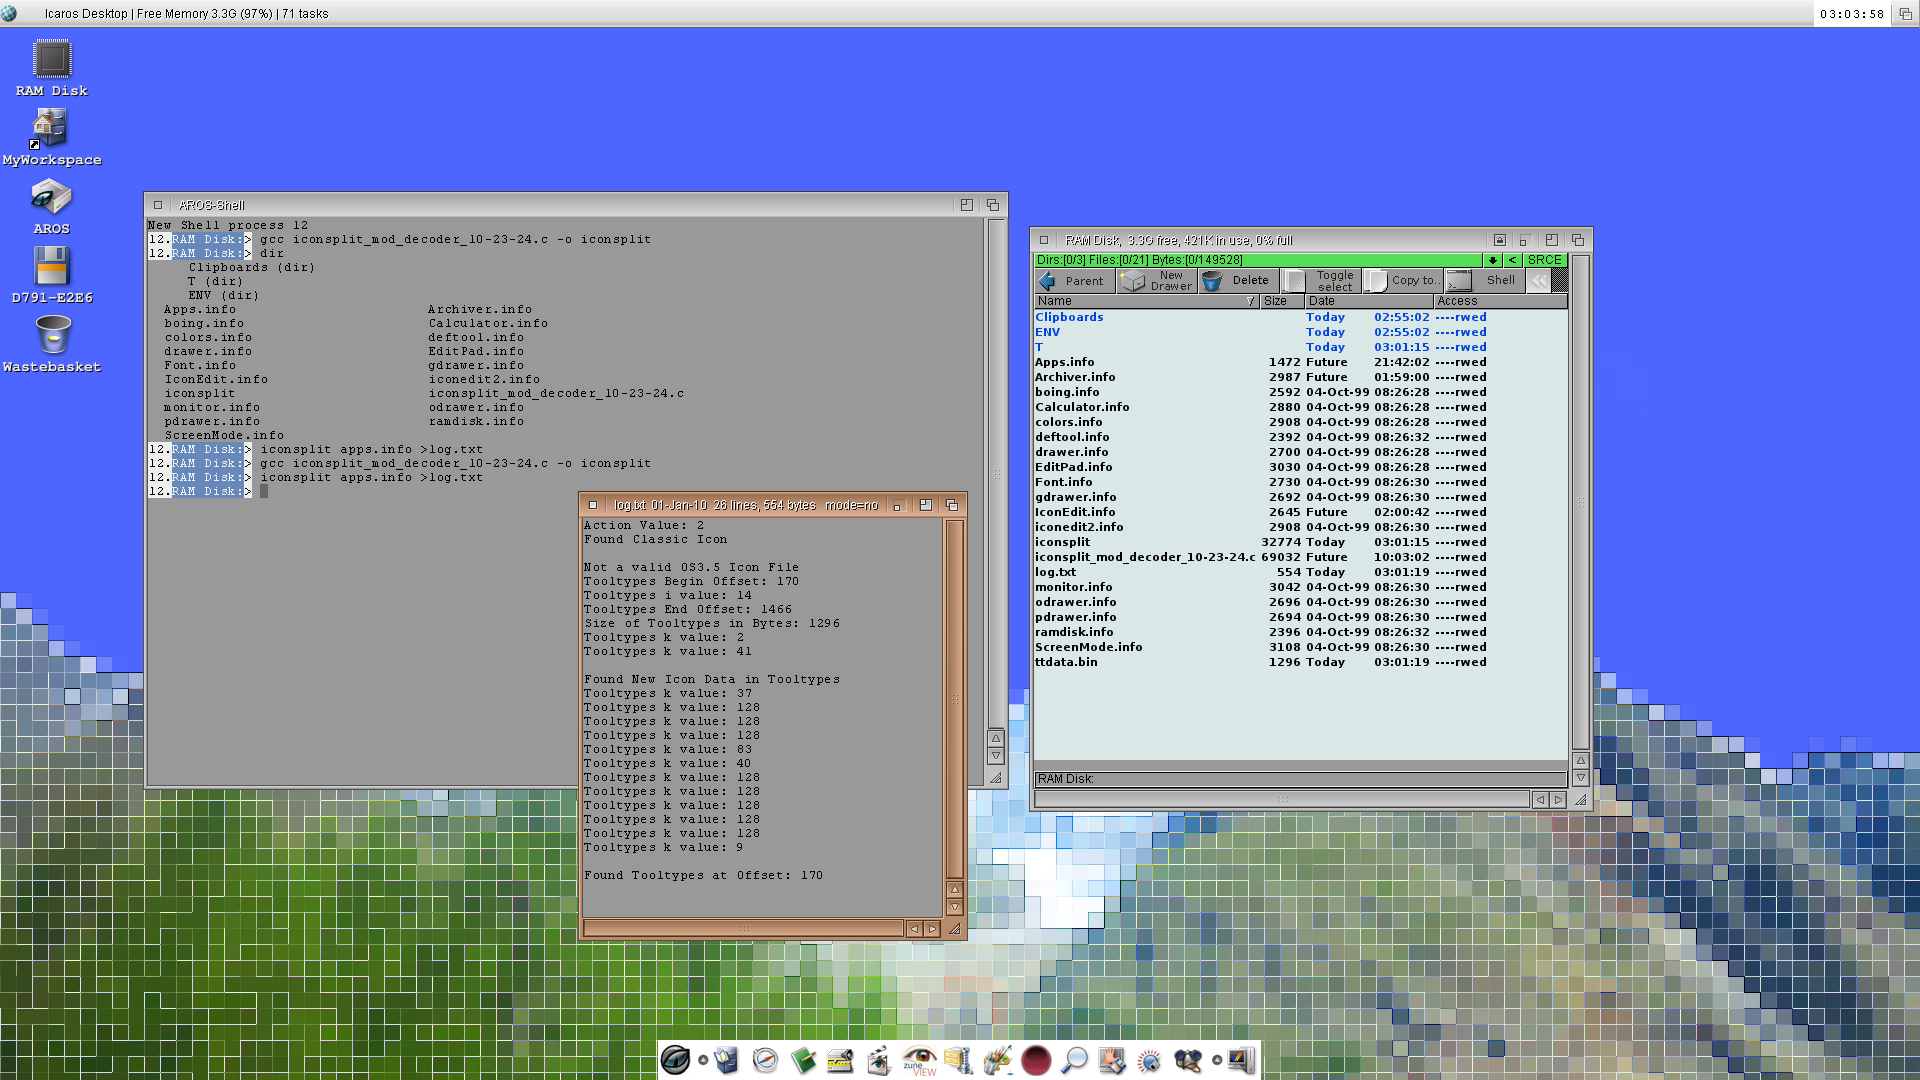
Task: Select the log.txt file in list
Action: pos(1055,572)
